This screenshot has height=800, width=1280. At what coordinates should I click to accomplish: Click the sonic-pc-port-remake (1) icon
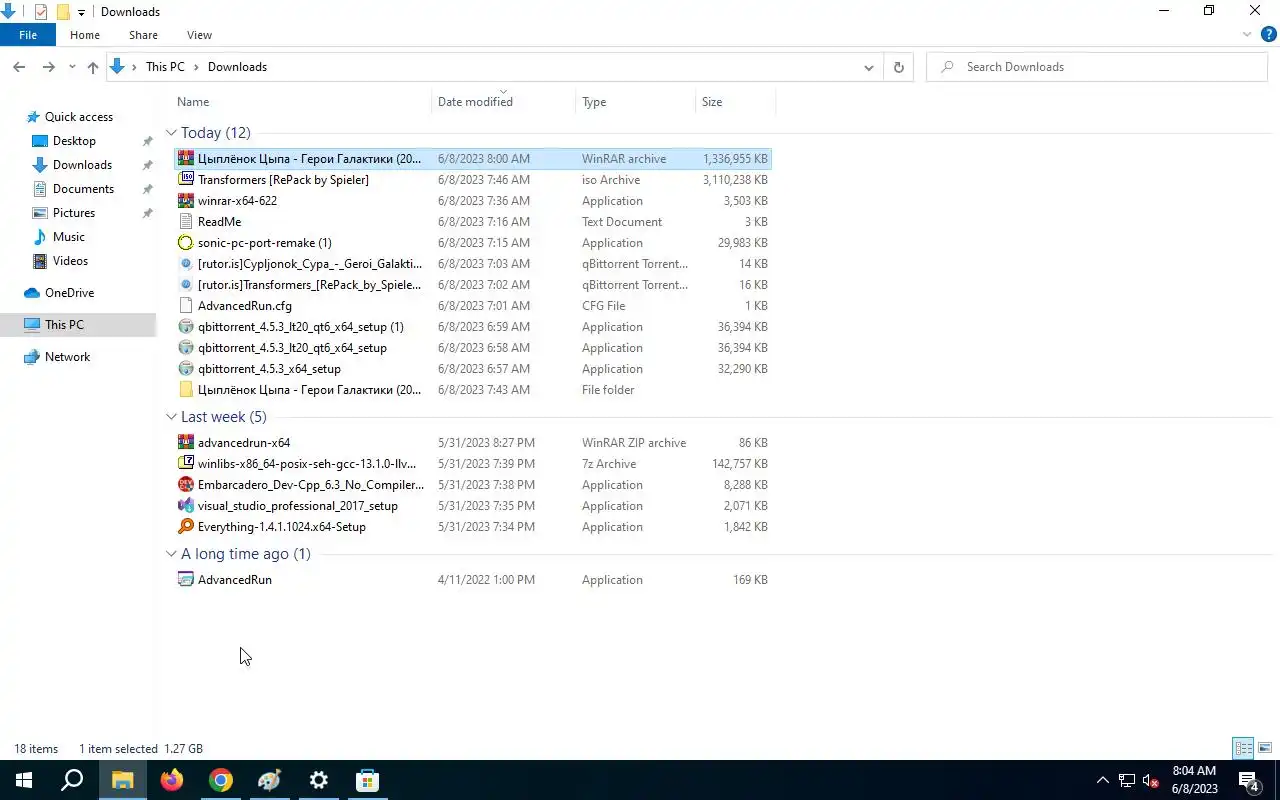[x=185, y=242]
